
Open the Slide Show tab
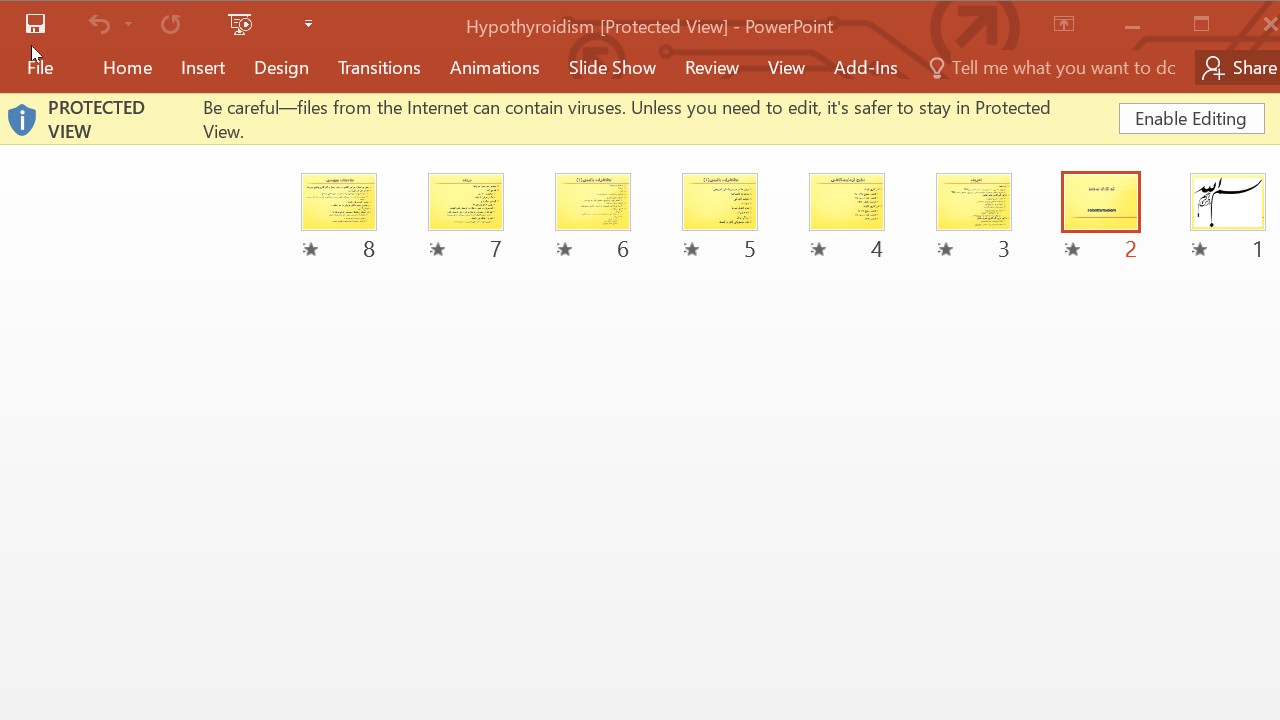coord(612,68)
